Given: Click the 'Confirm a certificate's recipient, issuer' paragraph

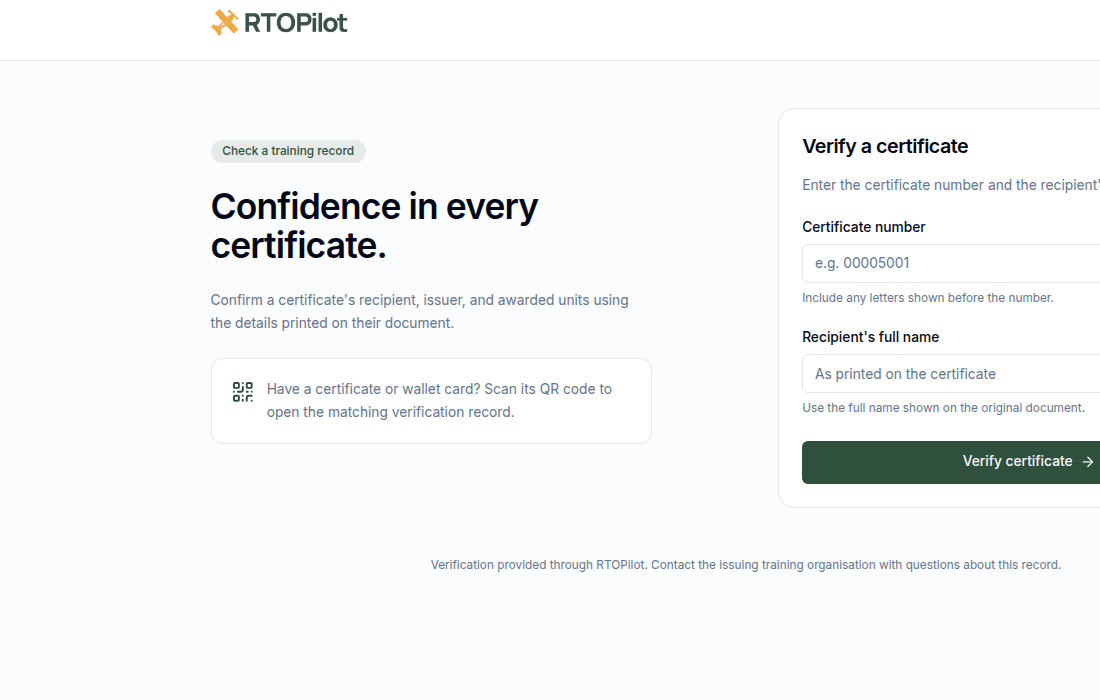Looking at the screenshot, I should [x=420, y=311].
